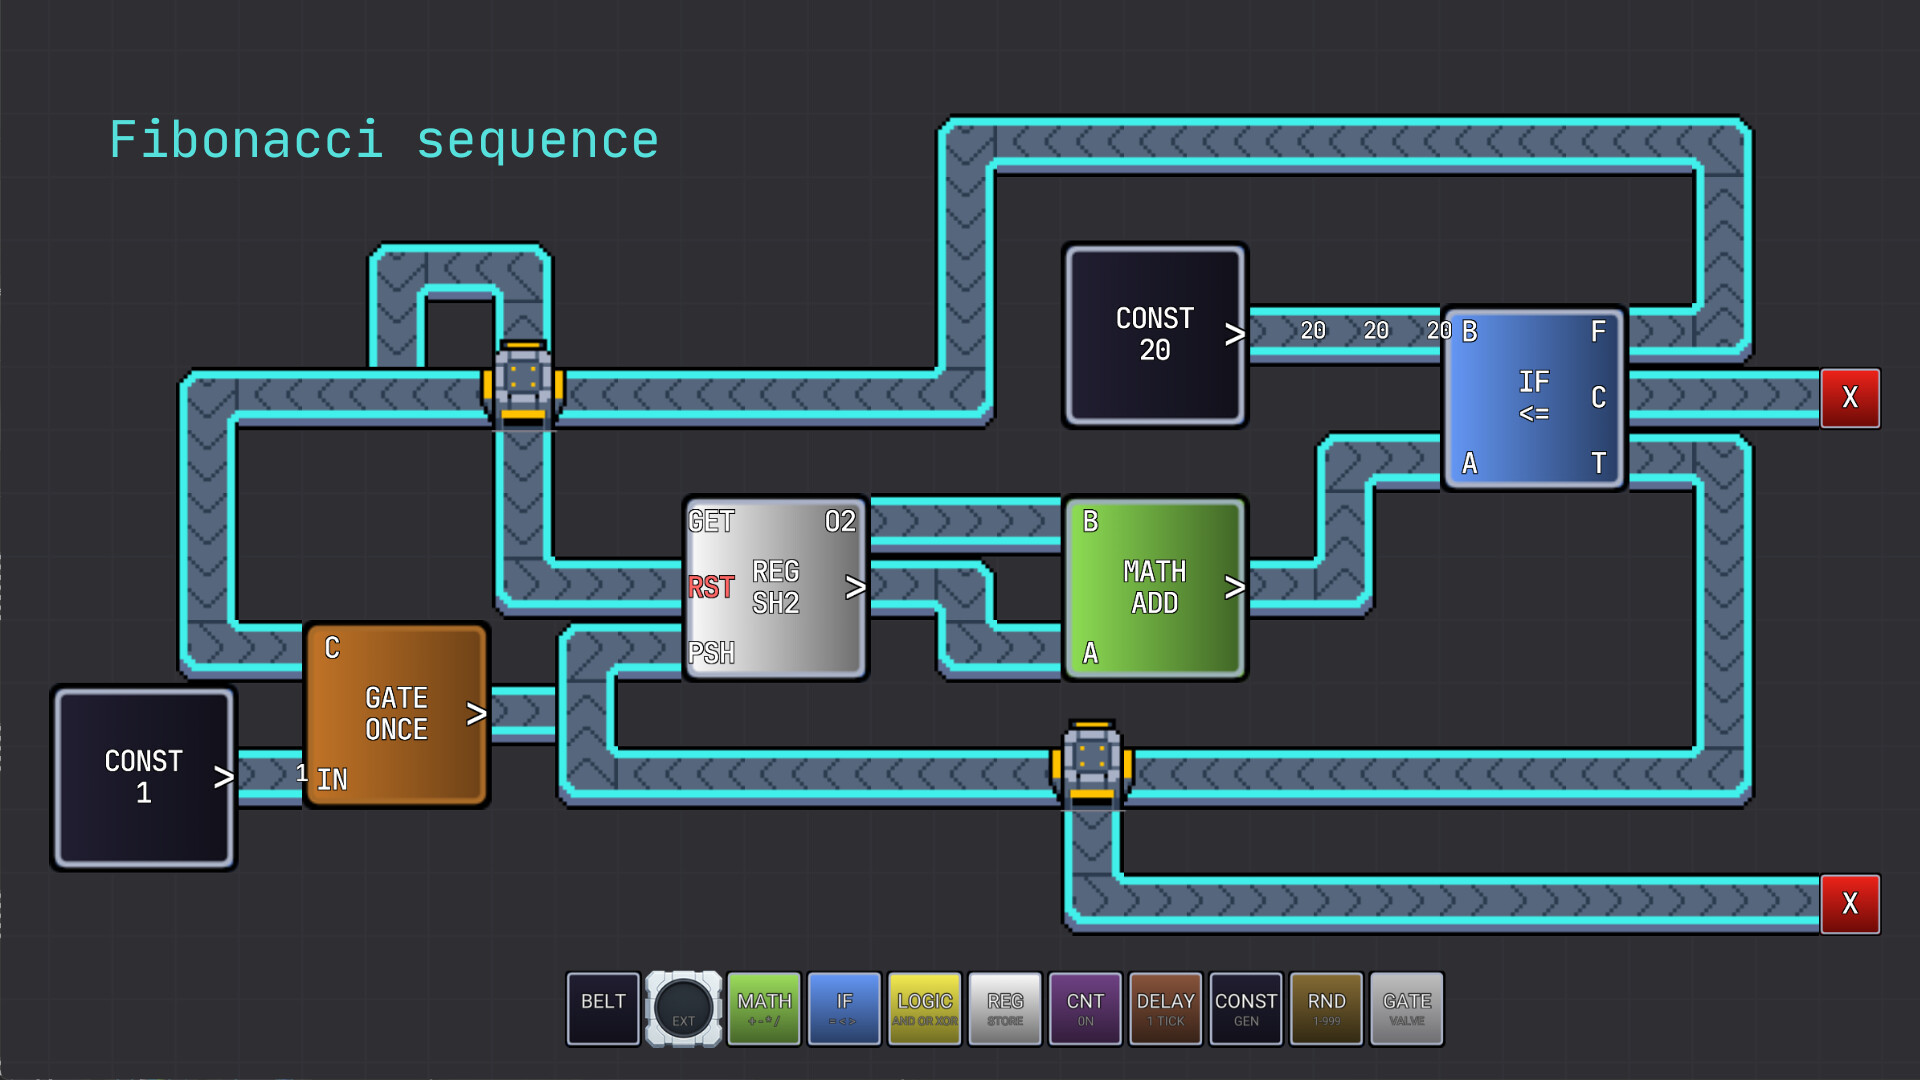Select the yellow LOGIC AND OR XOR tool
The image size is (1920, 1080).
[924, 1008]
